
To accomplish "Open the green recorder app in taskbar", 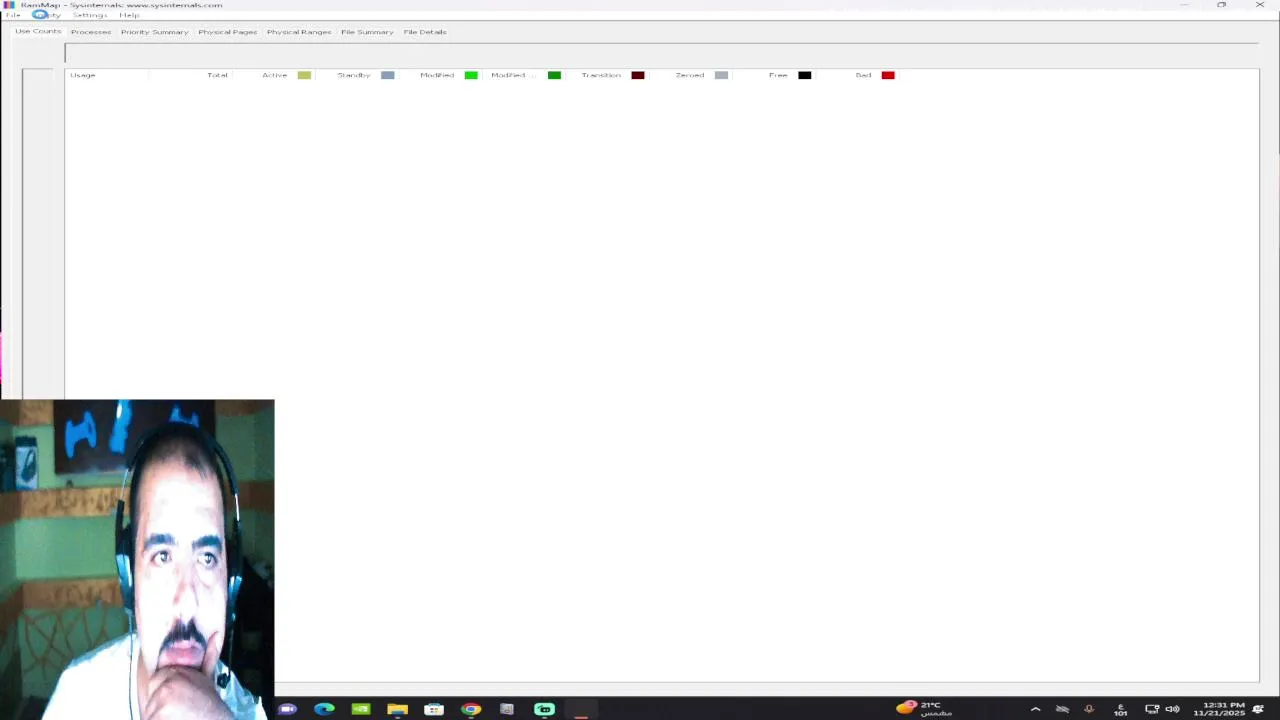I will pos(544,709).
